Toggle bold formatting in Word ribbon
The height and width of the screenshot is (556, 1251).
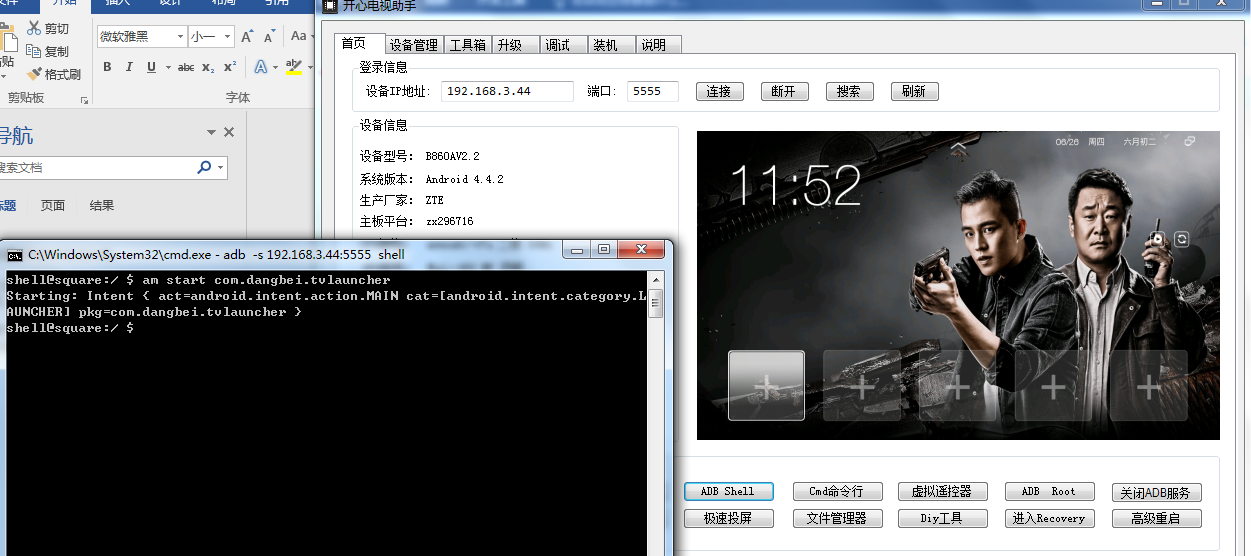(x=107, y=67)
